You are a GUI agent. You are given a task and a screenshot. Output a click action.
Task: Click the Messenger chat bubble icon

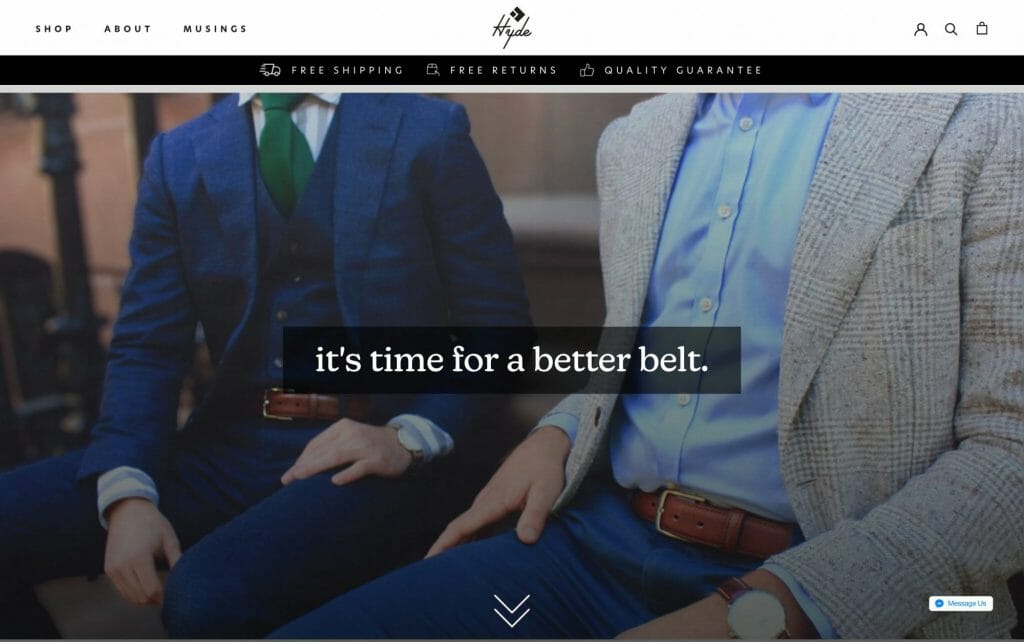pyautogui.click(x=939, y=603)
